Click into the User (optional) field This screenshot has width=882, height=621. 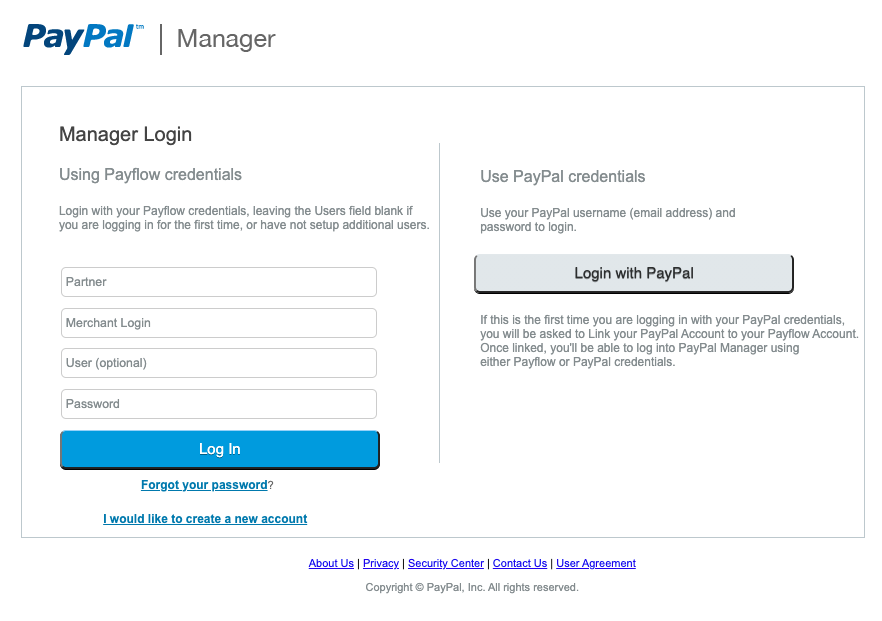pyautogui.click(x=219, y=363)
